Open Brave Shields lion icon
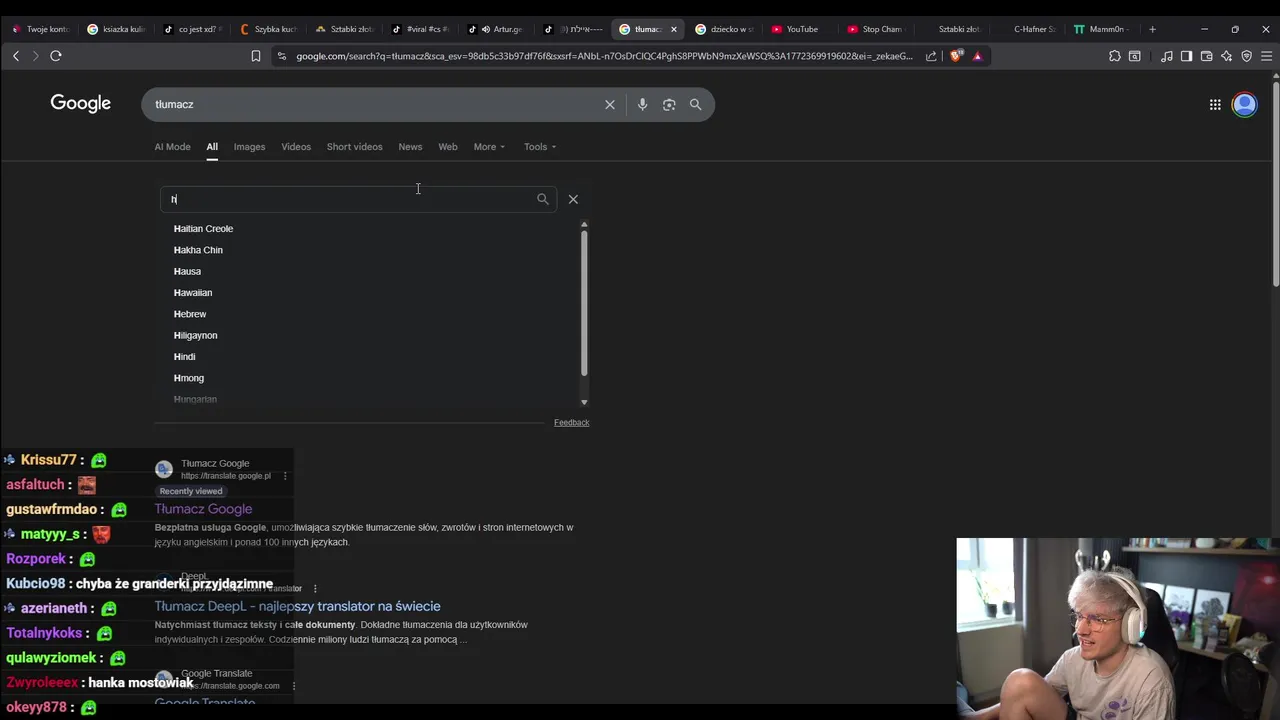 [956, 56]
